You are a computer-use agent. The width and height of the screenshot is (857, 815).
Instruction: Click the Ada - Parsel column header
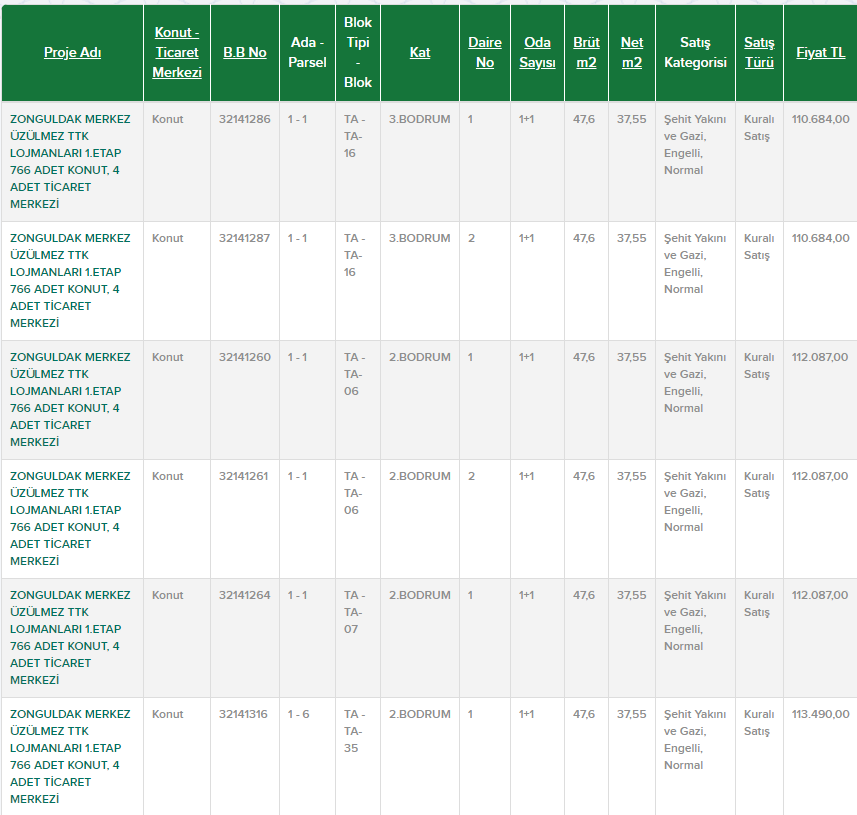coord(307,53)
